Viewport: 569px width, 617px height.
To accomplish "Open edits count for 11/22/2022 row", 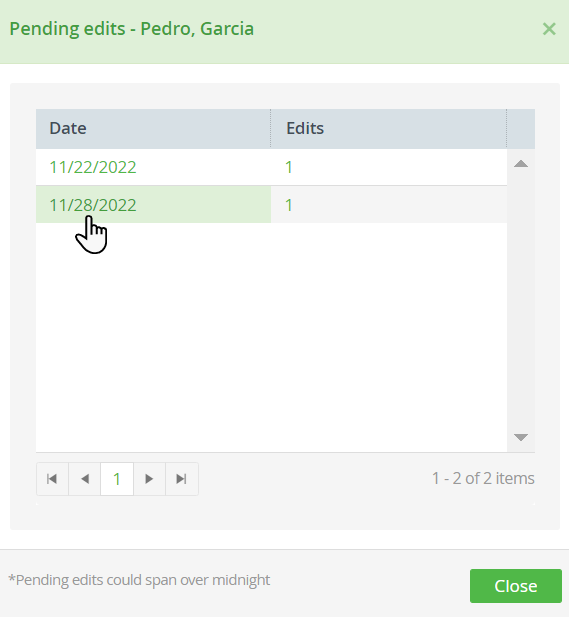I will coord(289,167).
